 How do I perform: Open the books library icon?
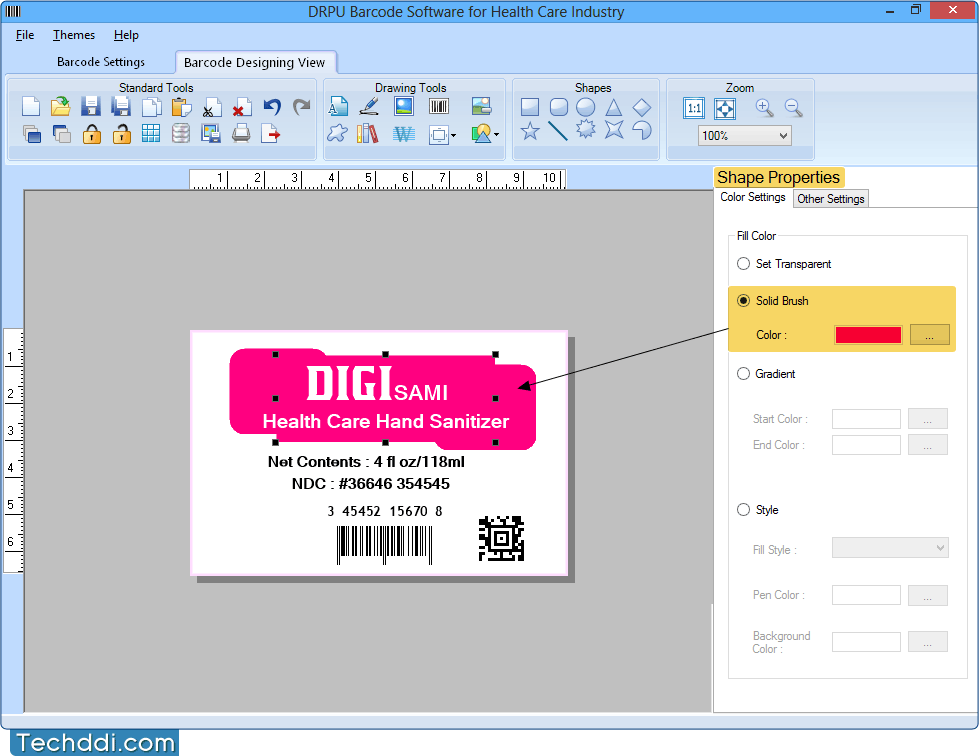click(368, 133)
